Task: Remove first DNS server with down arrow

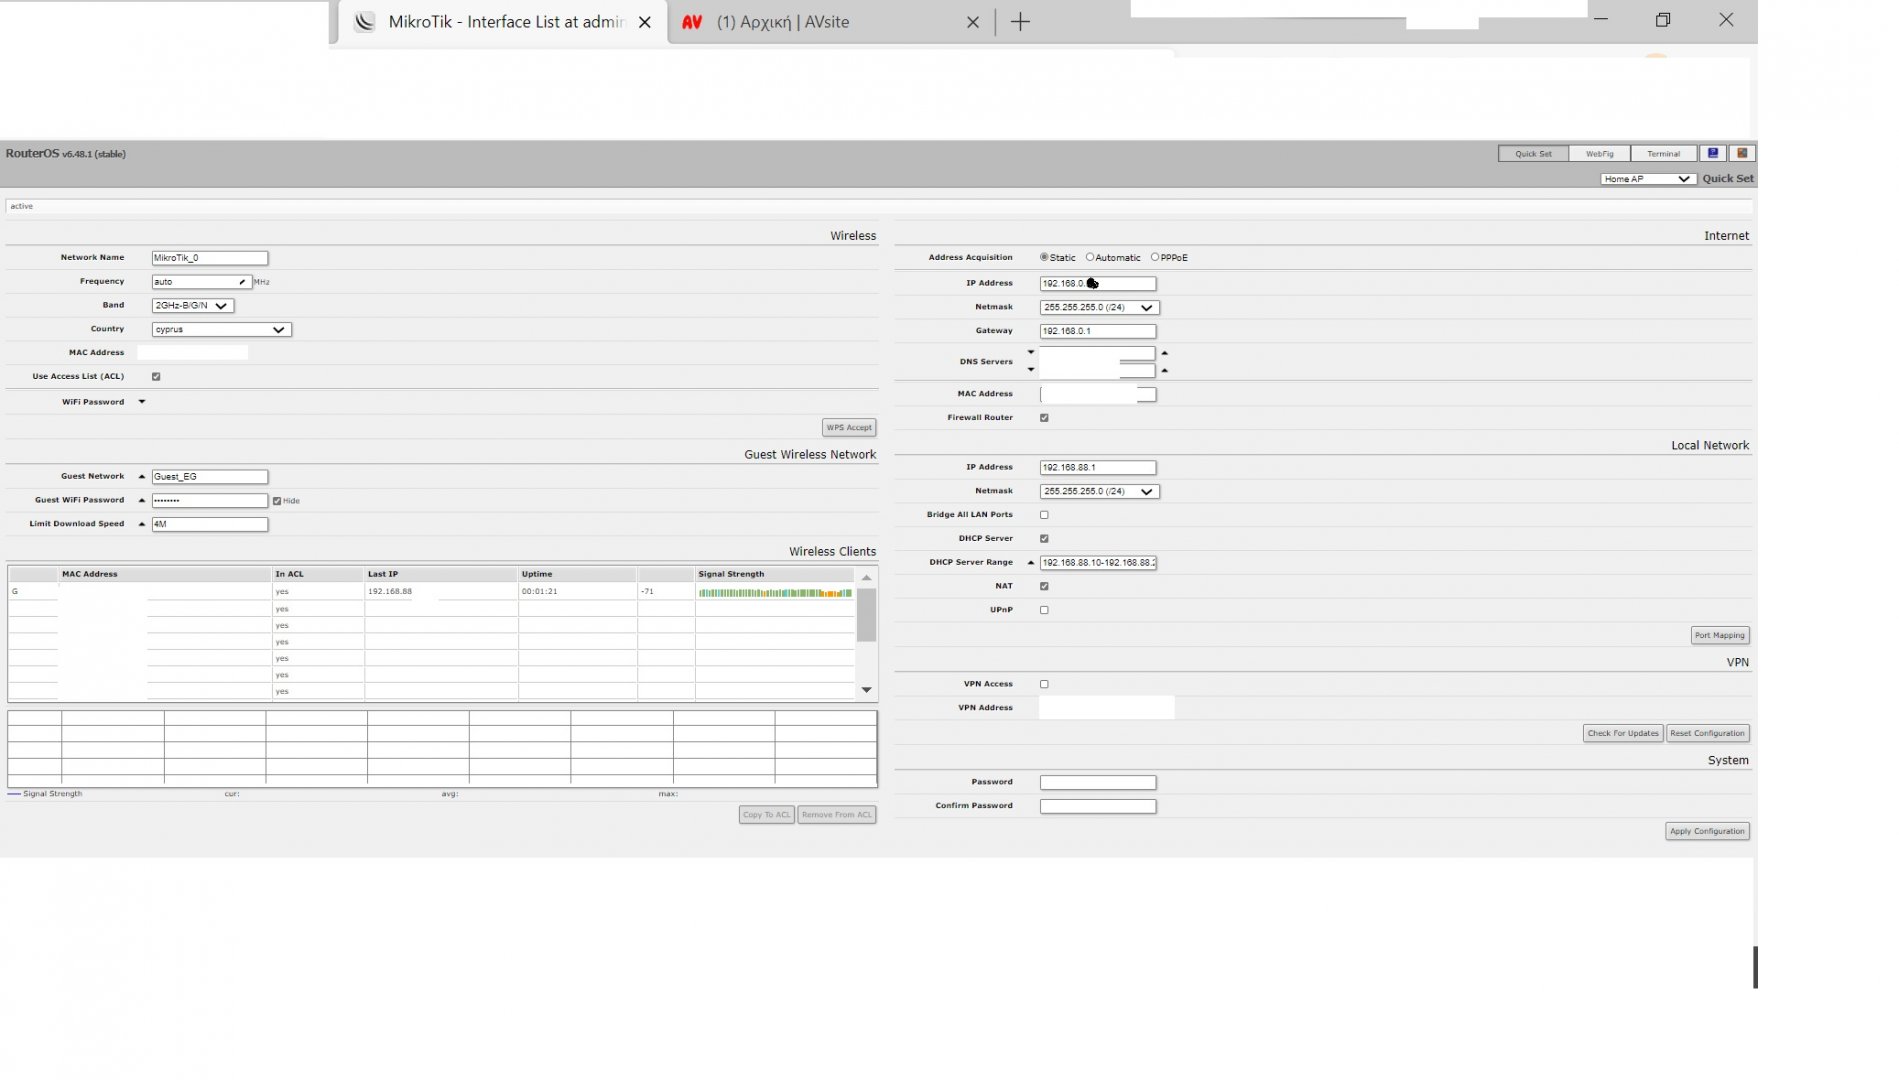Action: pos(1031,352)
